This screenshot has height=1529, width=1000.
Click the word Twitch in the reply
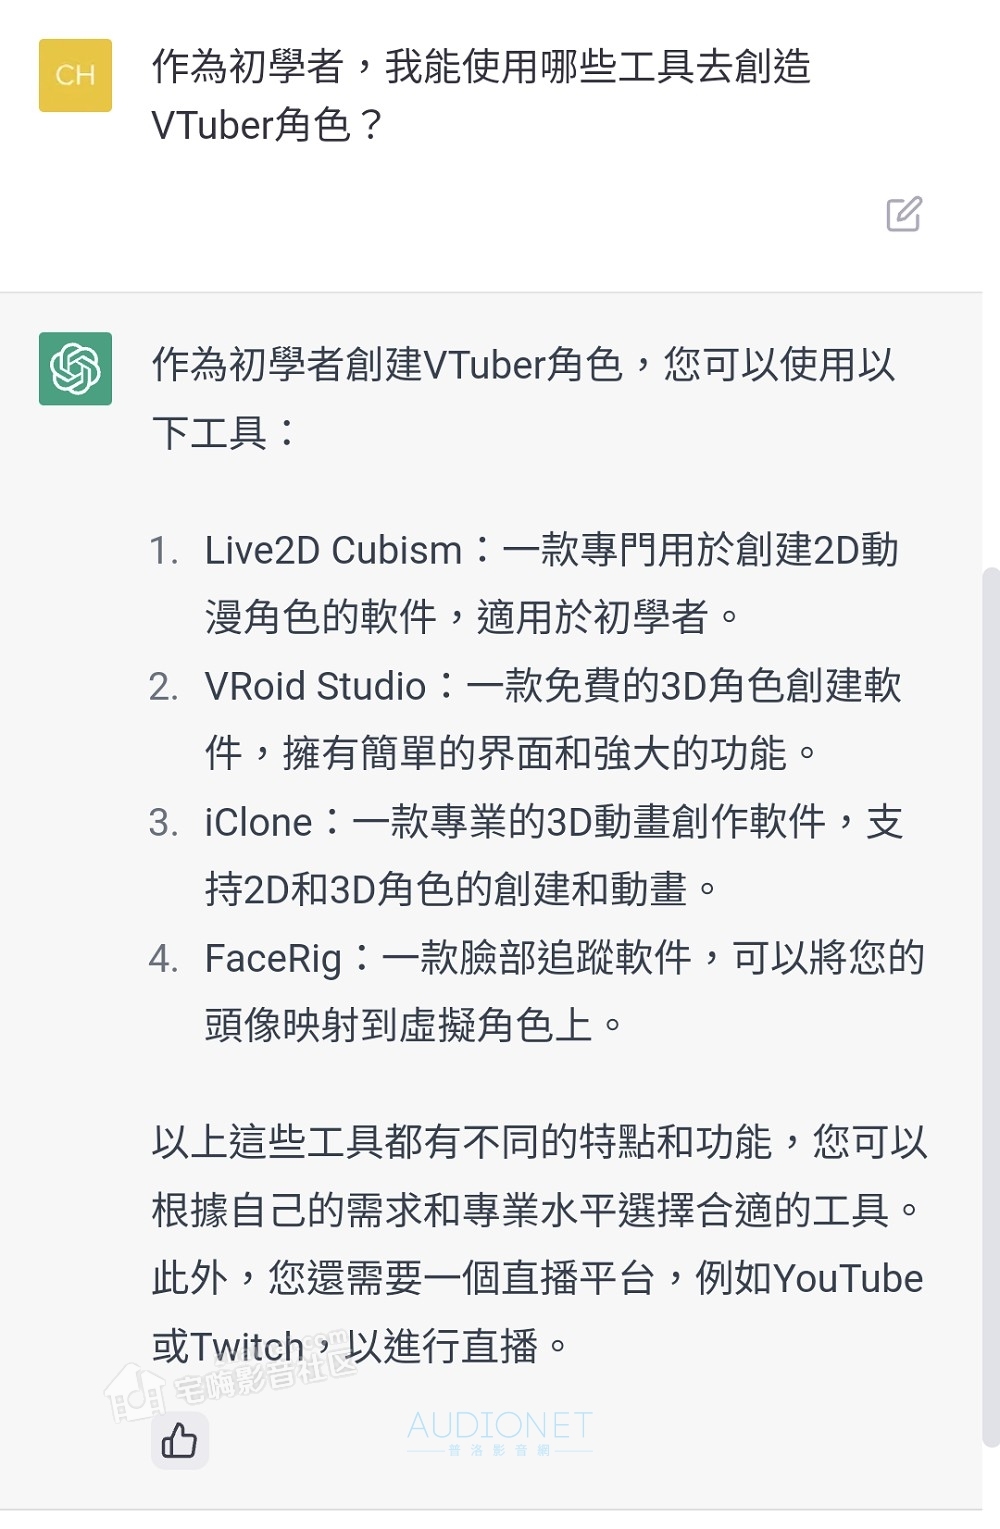pyautogui.click(x=246, y=1346)
